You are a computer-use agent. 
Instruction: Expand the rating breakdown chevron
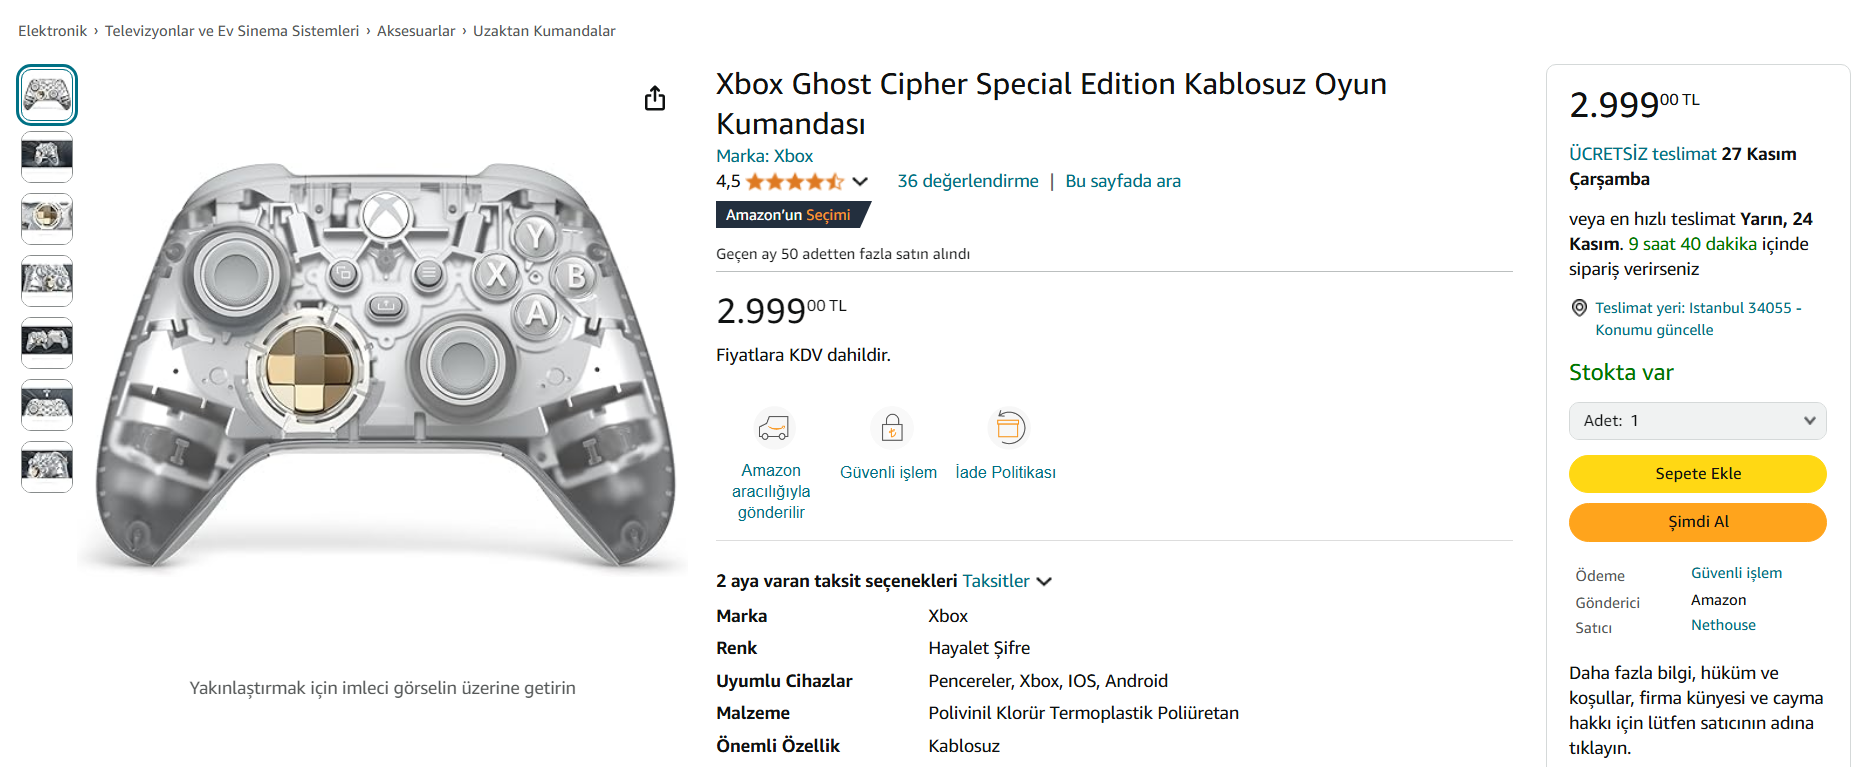click(x=860, y=182)
